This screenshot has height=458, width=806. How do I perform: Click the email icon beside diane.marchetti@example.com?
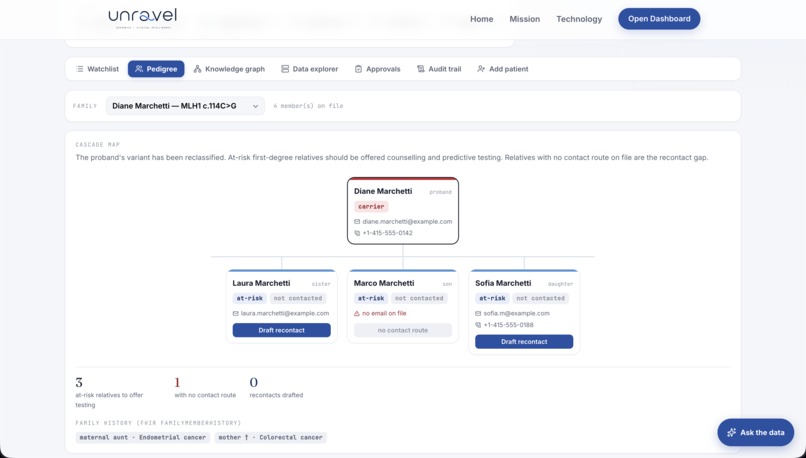(357, 222)
